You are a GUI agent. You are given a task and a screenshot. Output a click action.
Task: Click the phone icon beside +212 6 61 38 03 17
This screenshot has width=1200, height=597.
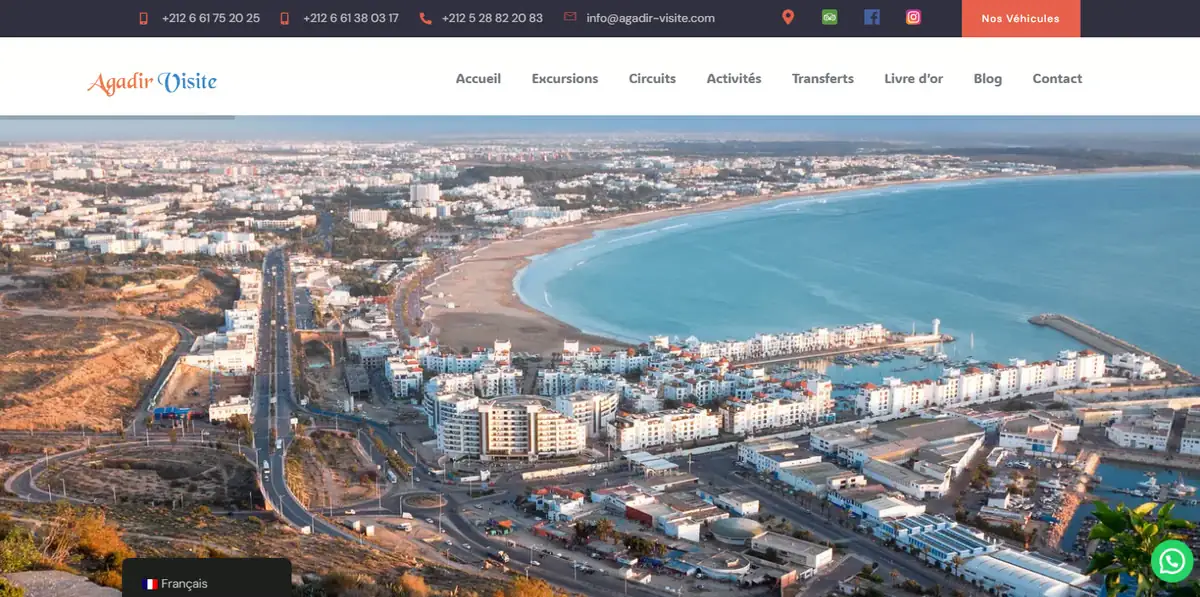click(284, 18)
